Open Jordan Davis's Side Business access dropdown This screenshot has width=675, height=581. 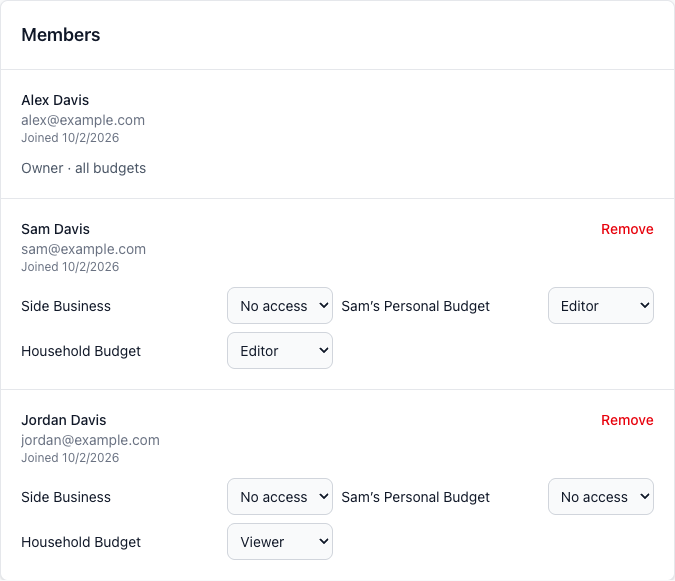(x=280, y=497)
